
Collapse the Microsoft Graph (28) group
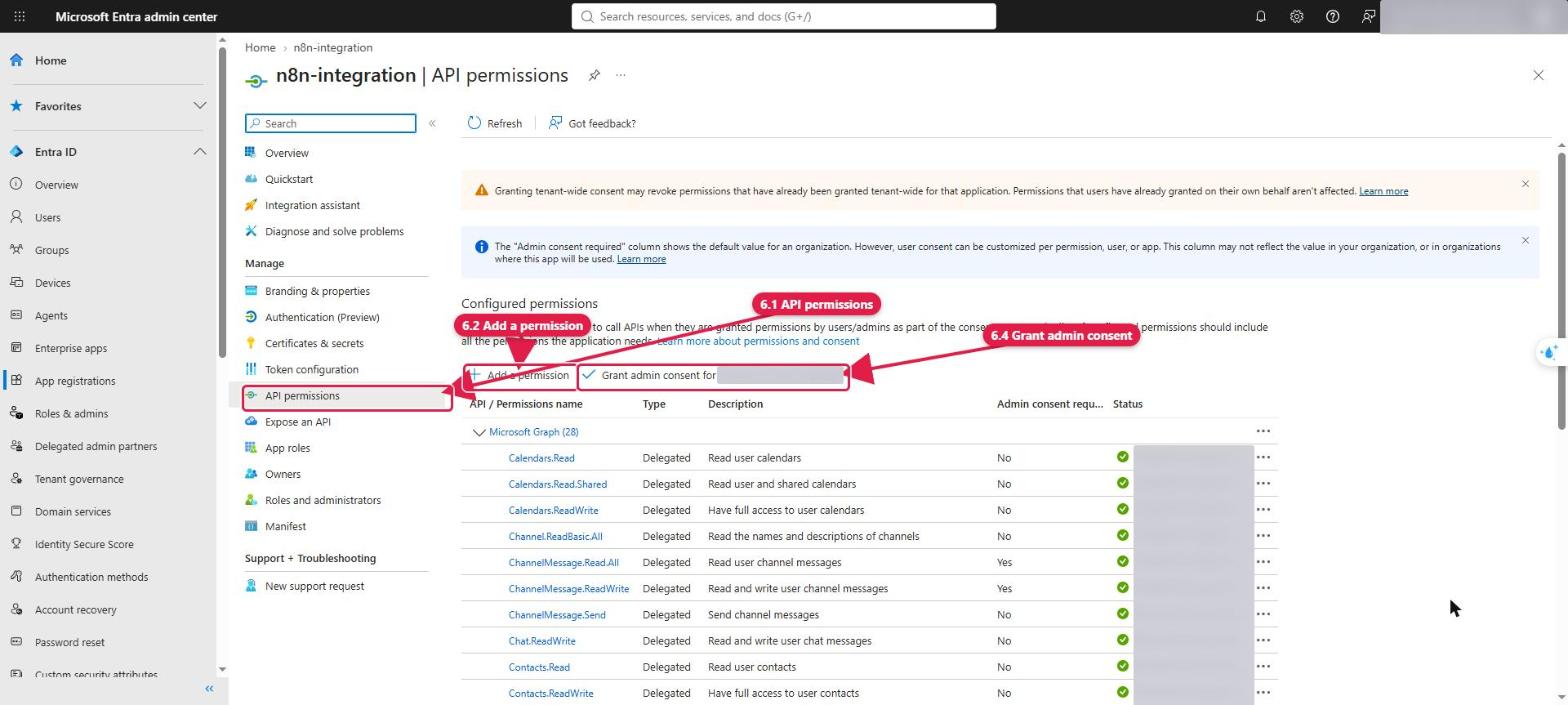pos(478,432)
